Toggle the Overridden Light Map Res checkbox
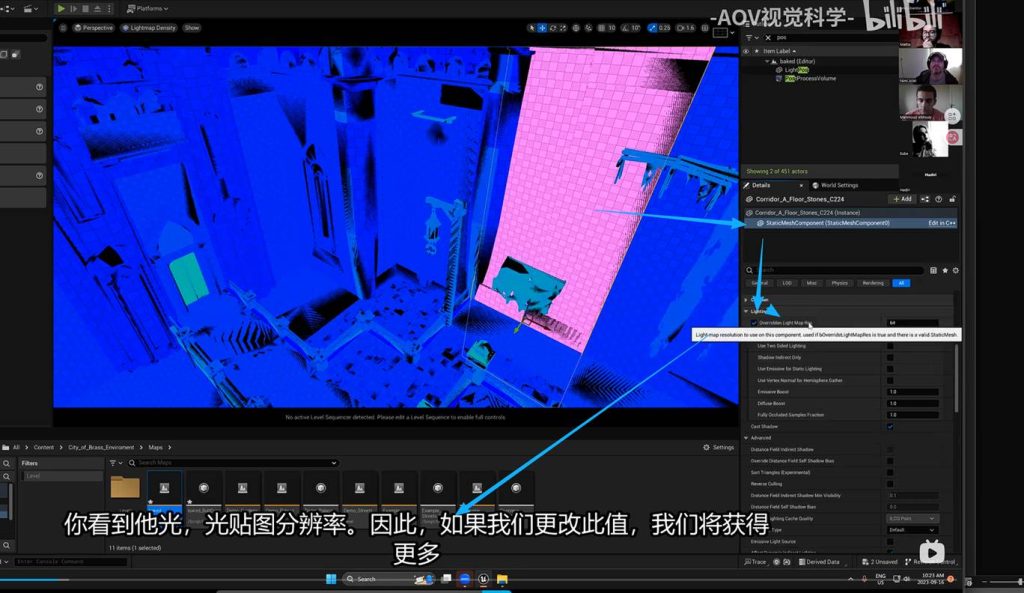 tap(754, 323)
